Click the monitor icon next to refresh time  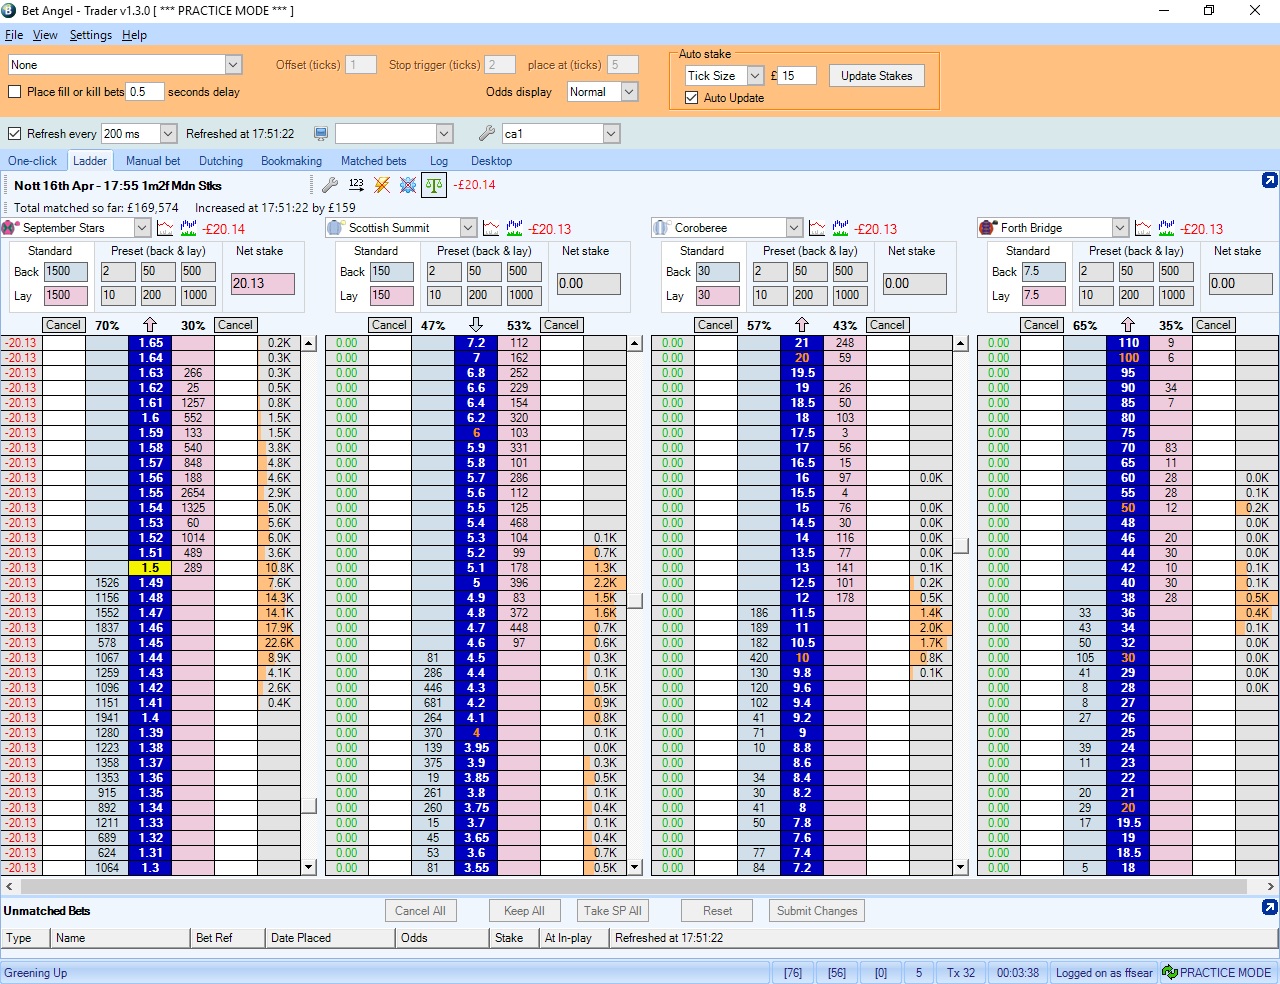(321, 133)
